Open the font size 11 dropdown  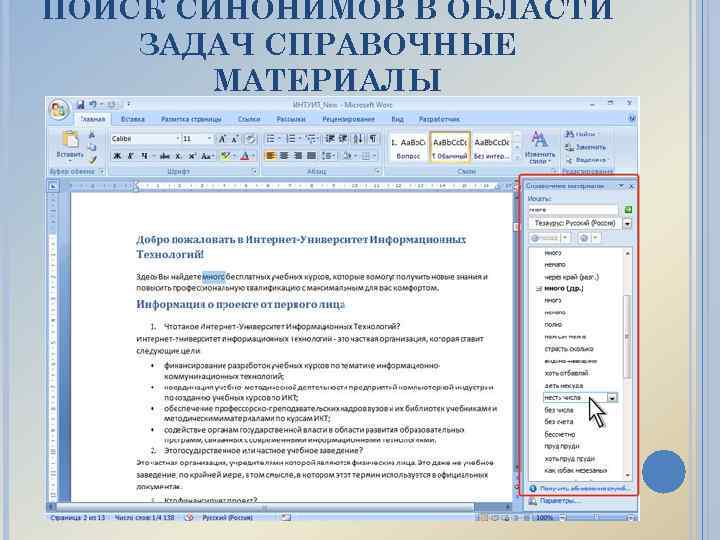pos(209,139)
